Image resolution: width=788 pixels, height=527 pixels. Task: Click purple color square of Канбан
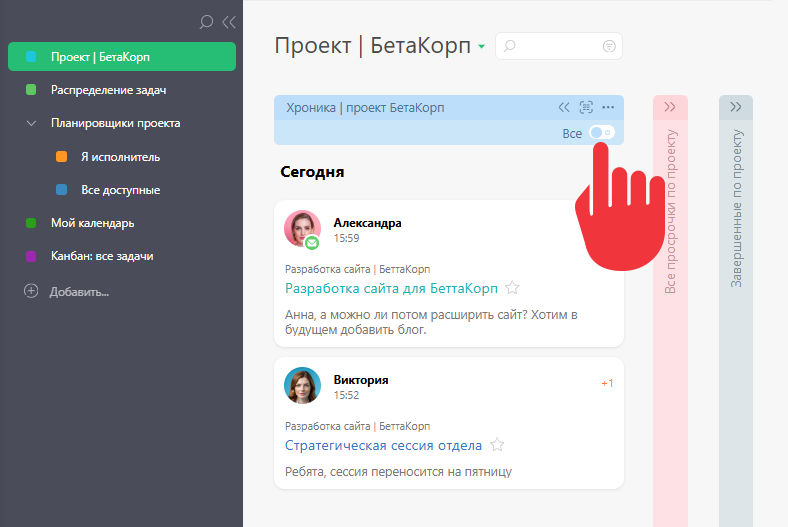click(31, 256)
